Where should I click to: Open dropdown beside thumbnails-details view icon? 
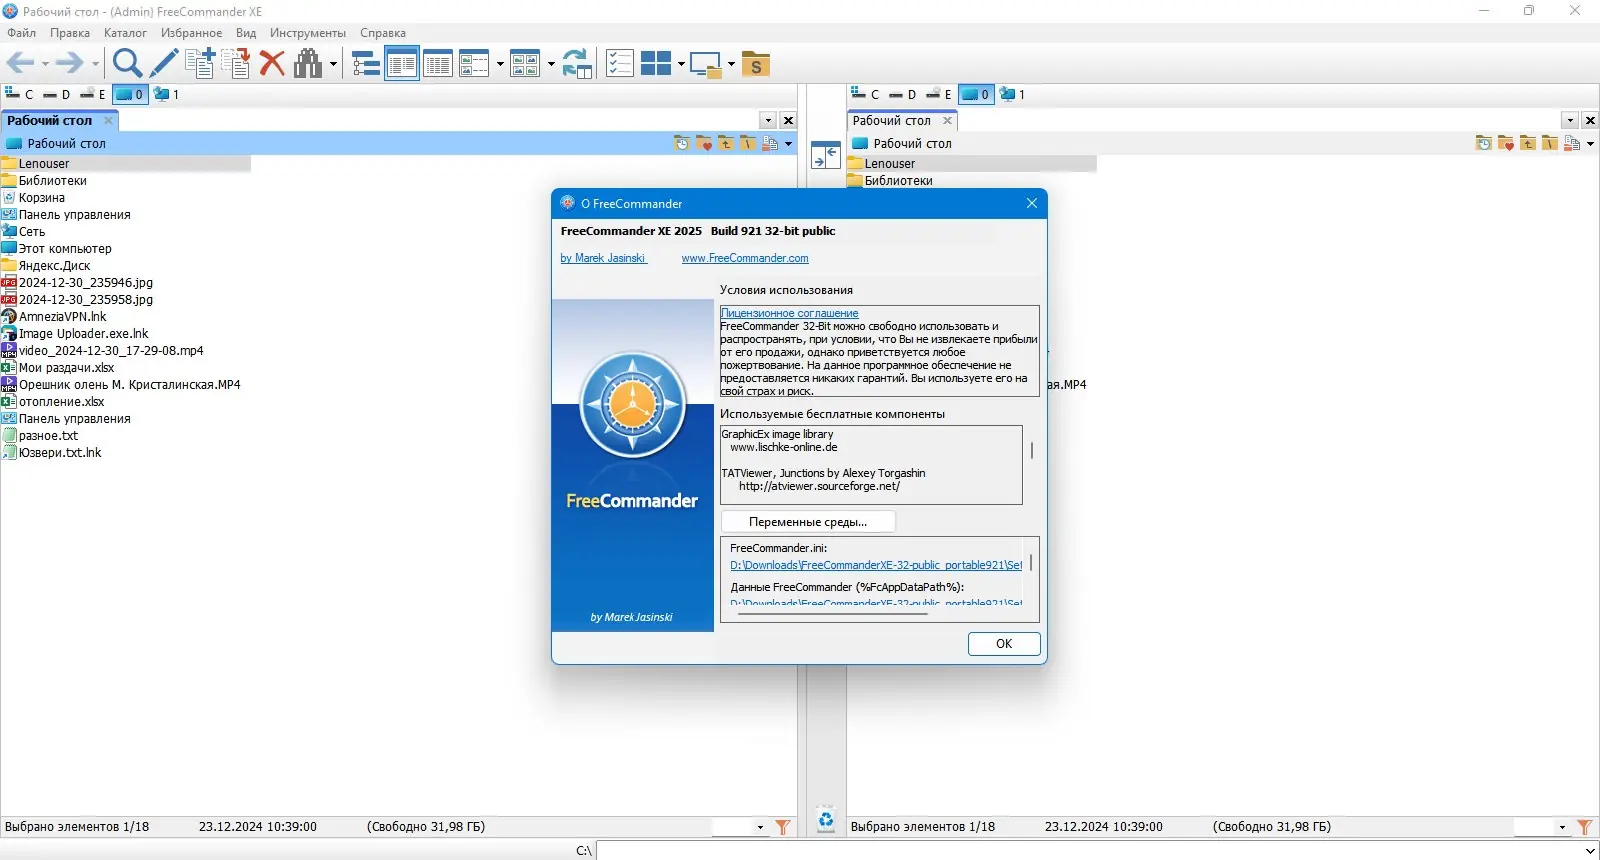500,64
